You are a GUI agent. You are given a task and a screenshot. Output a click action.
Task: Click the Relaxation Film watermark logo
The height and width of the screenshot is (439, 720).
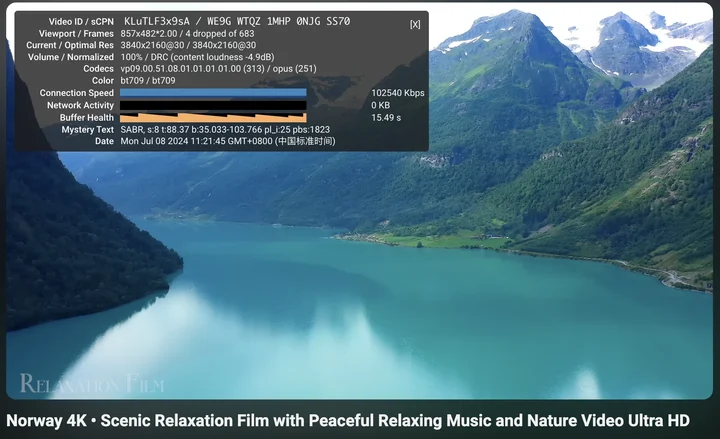click(x=92, y=383)
